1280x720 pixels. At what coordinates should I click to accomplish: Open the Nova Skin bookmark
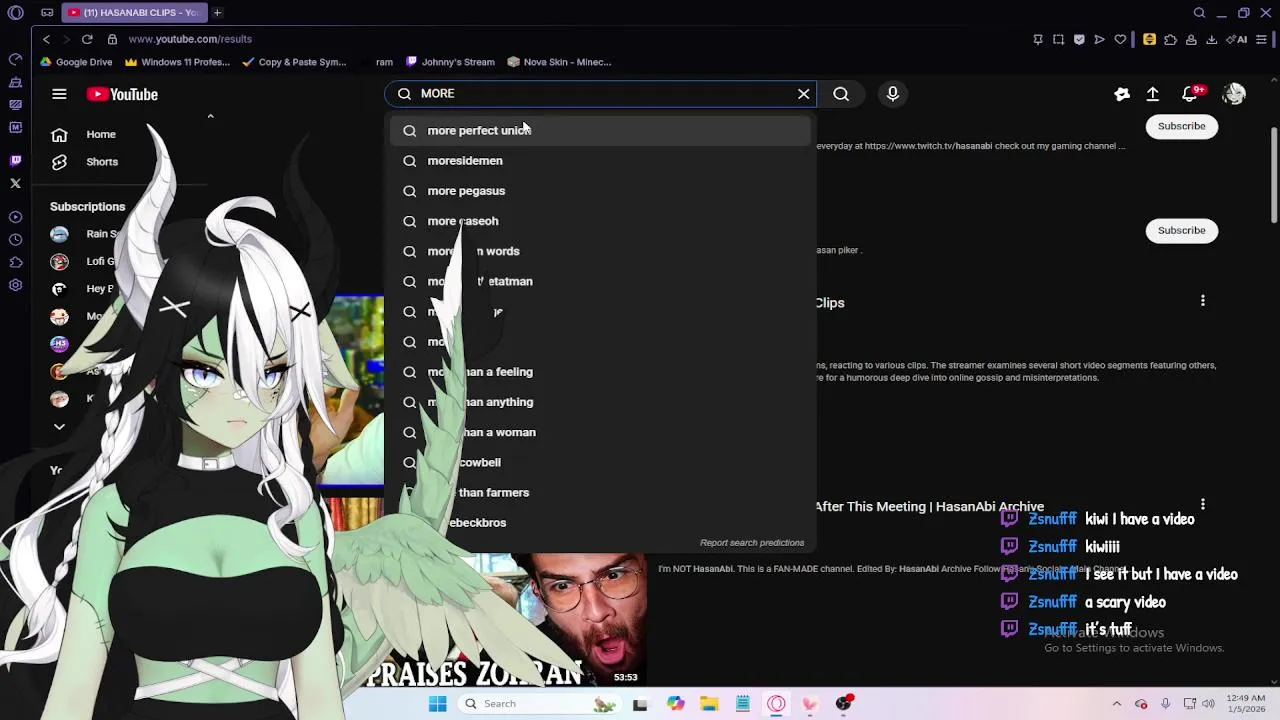[x=559, y=62]
